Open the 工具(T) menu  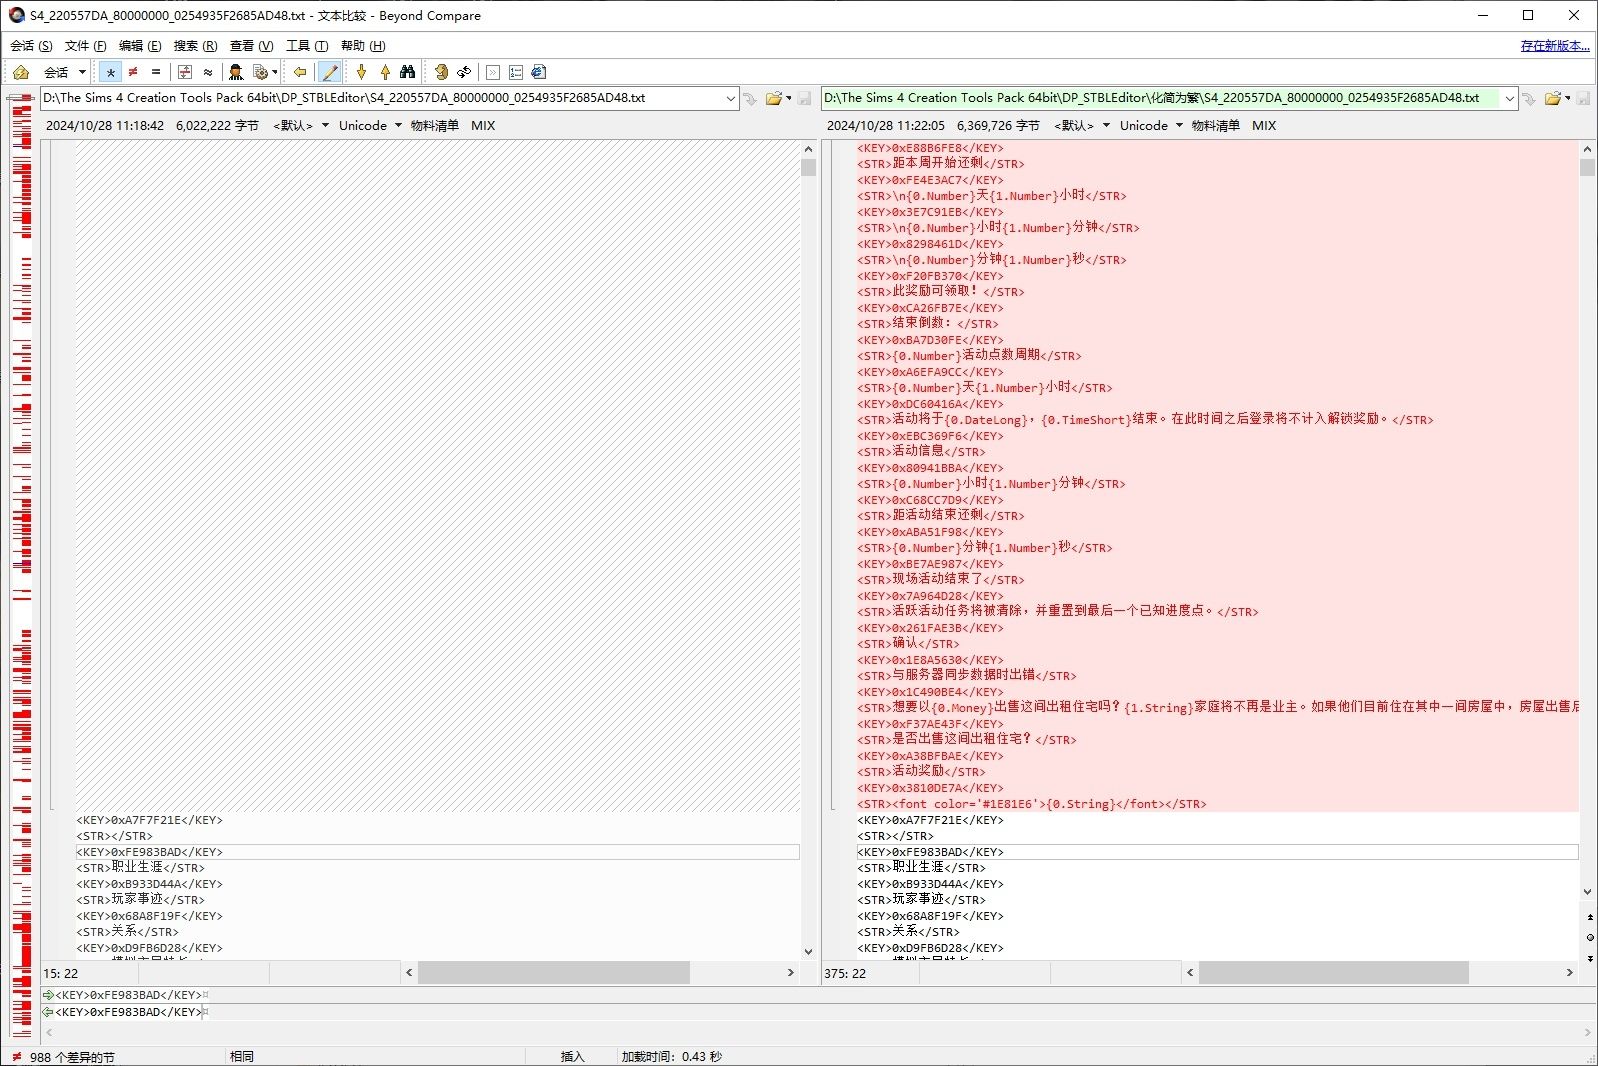[x=307, y=46]
